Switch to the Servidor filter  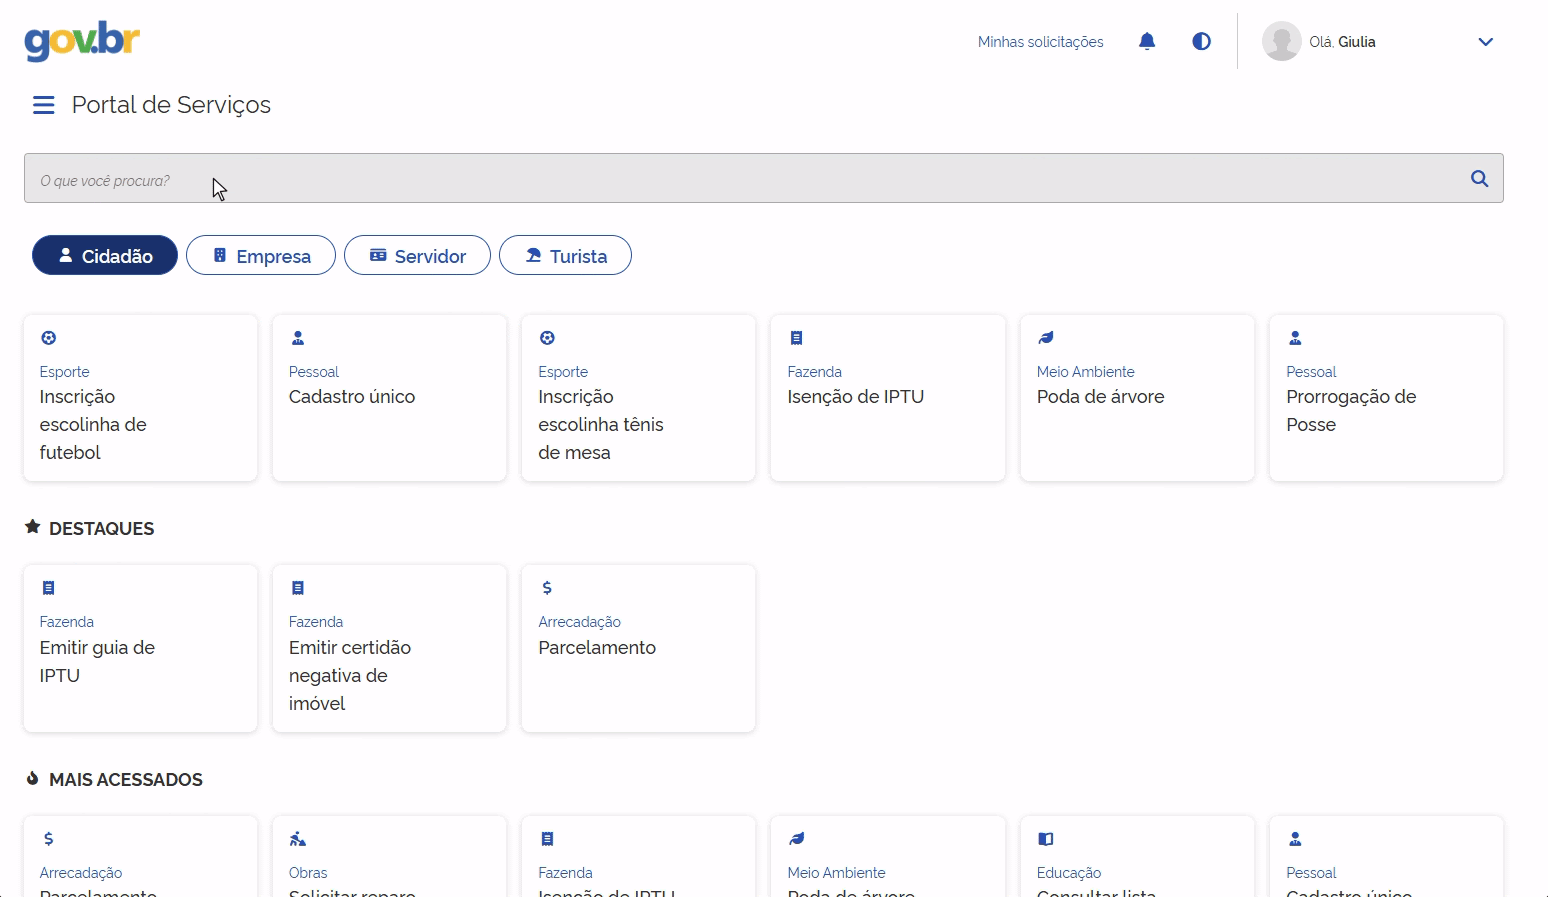417,255
